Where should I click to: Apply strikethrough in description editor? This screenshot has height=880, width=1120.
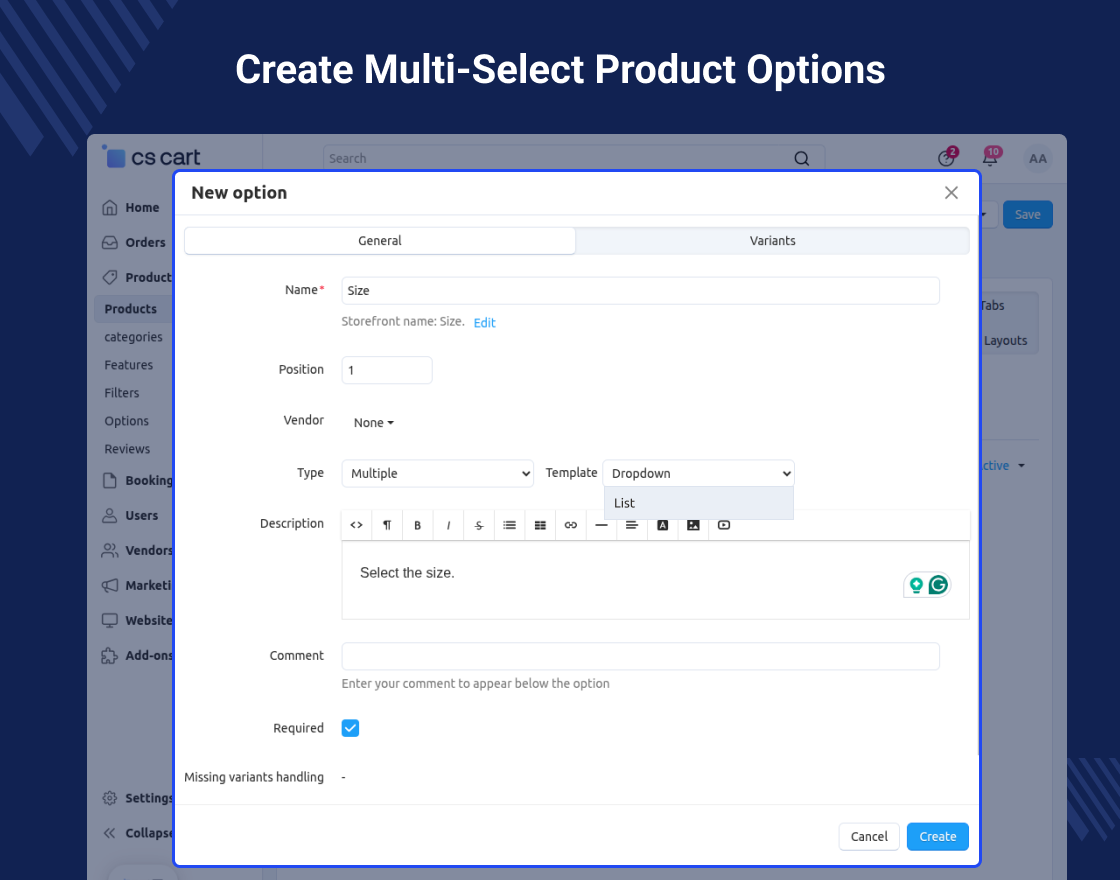click(x=479, y=525)
